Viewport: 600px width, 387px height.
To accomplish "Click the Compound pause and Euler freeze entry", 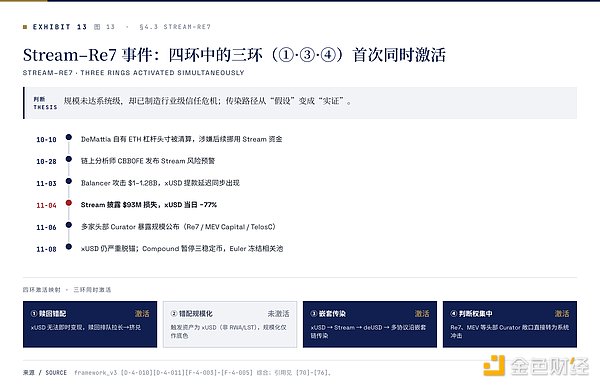I will click(182, 248).
